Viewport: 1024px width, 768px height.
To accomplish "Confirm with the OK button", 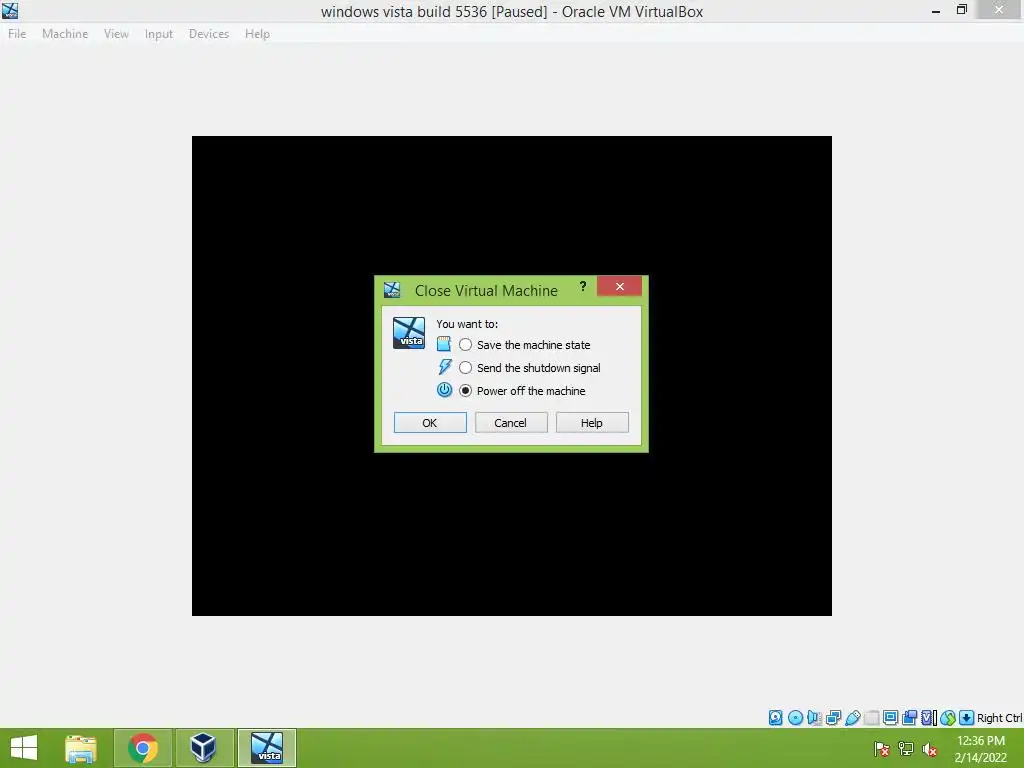I will pyautogui.click(x=430, y=423).
